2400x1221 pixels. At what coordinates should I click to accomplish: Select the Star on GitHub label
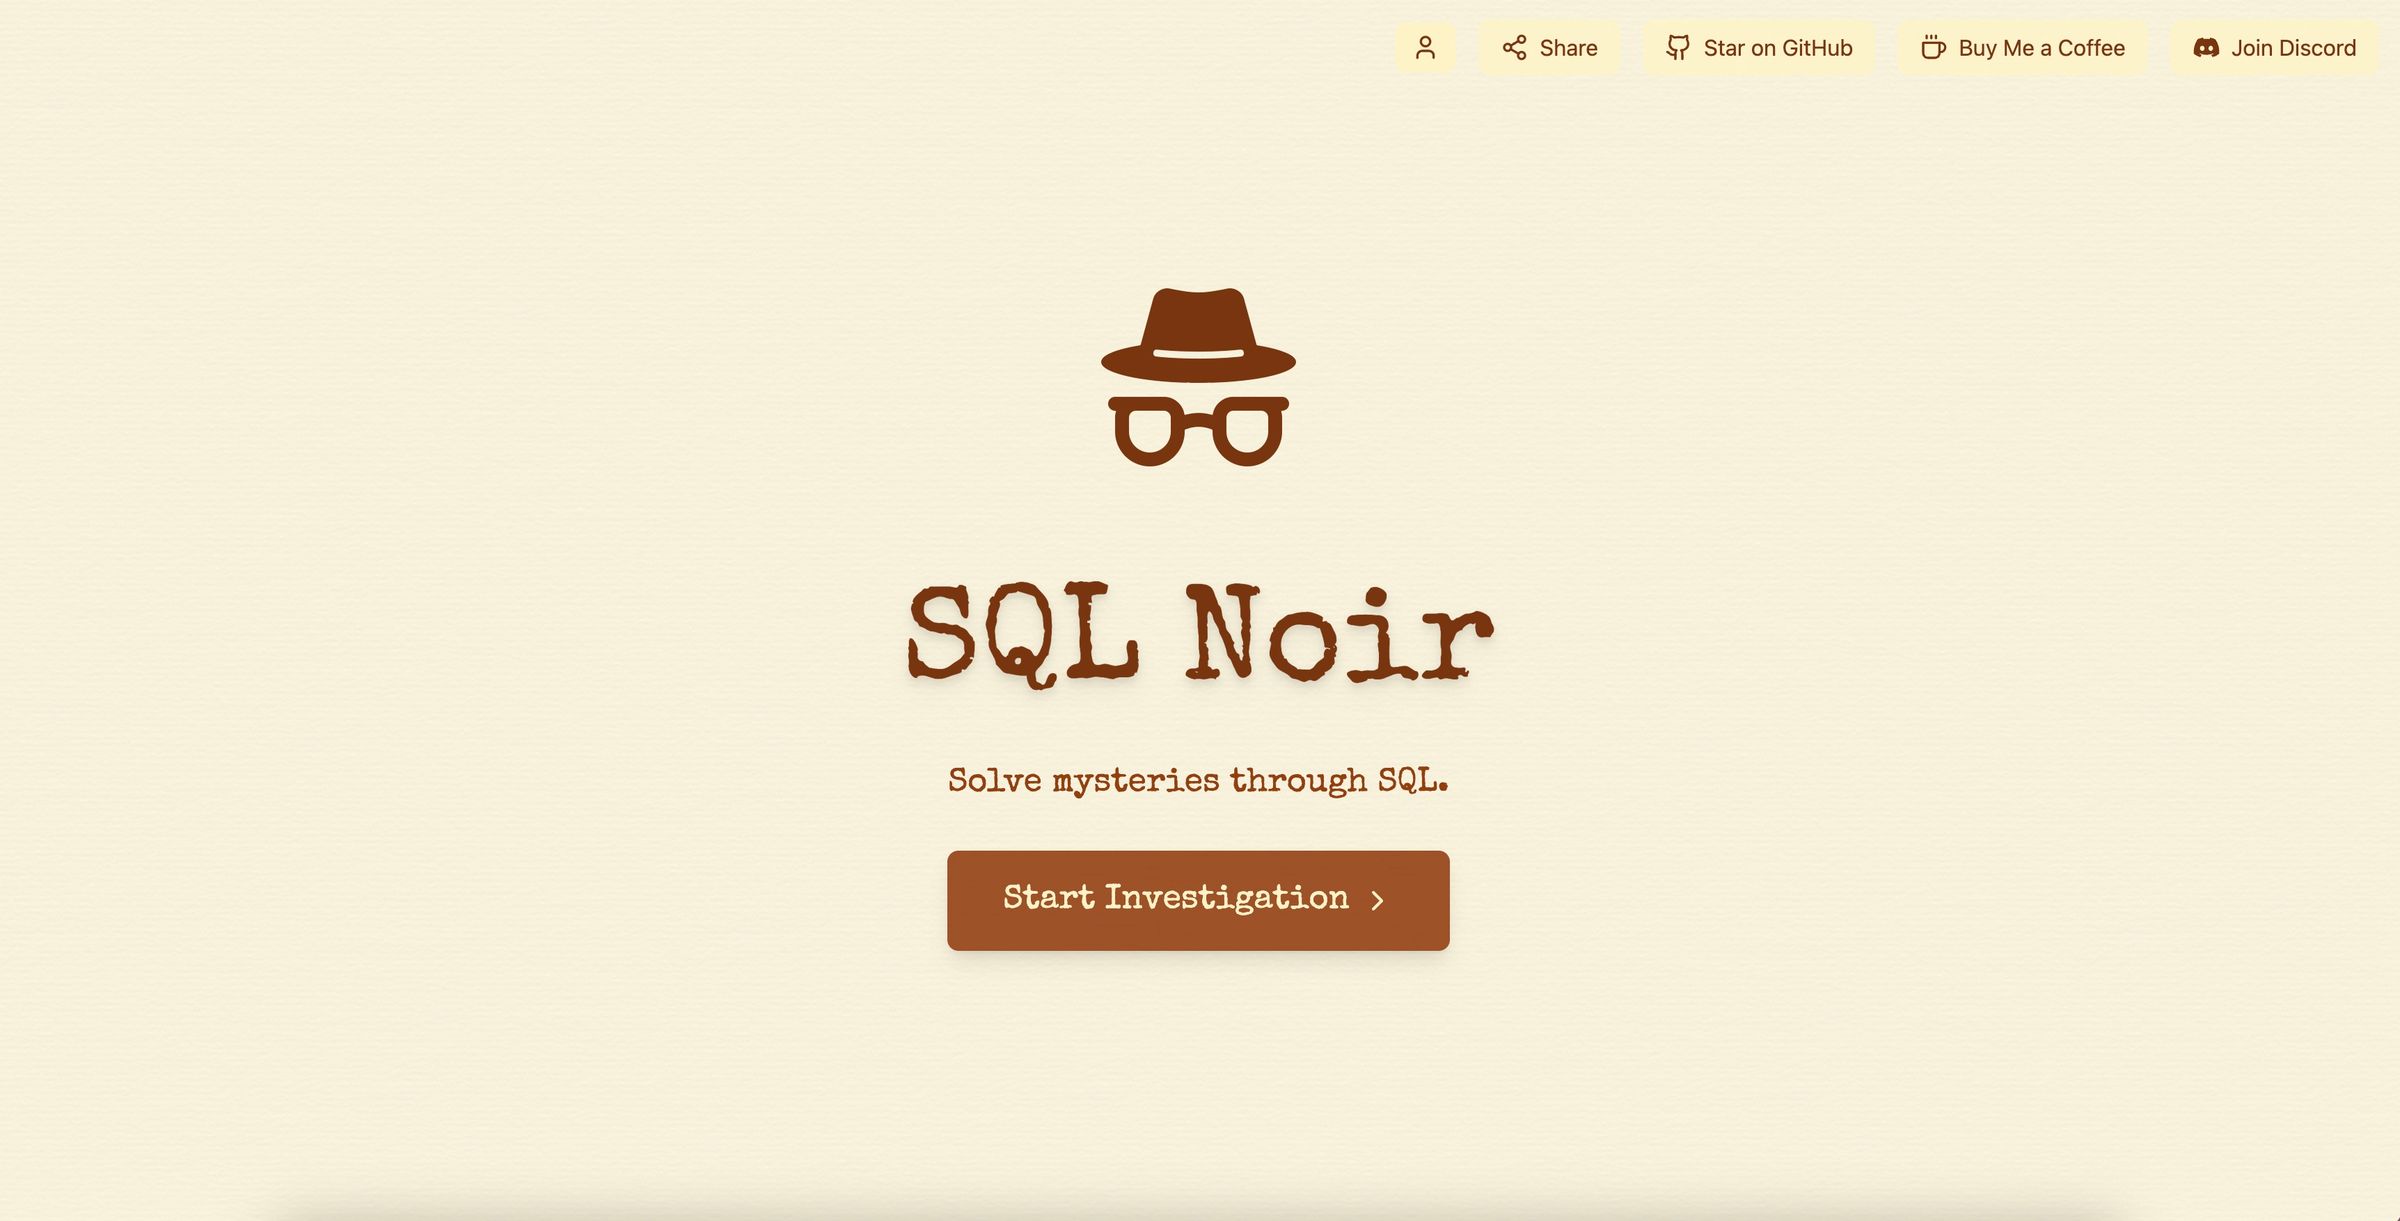pyautogui.click(x=1777, y=47)
